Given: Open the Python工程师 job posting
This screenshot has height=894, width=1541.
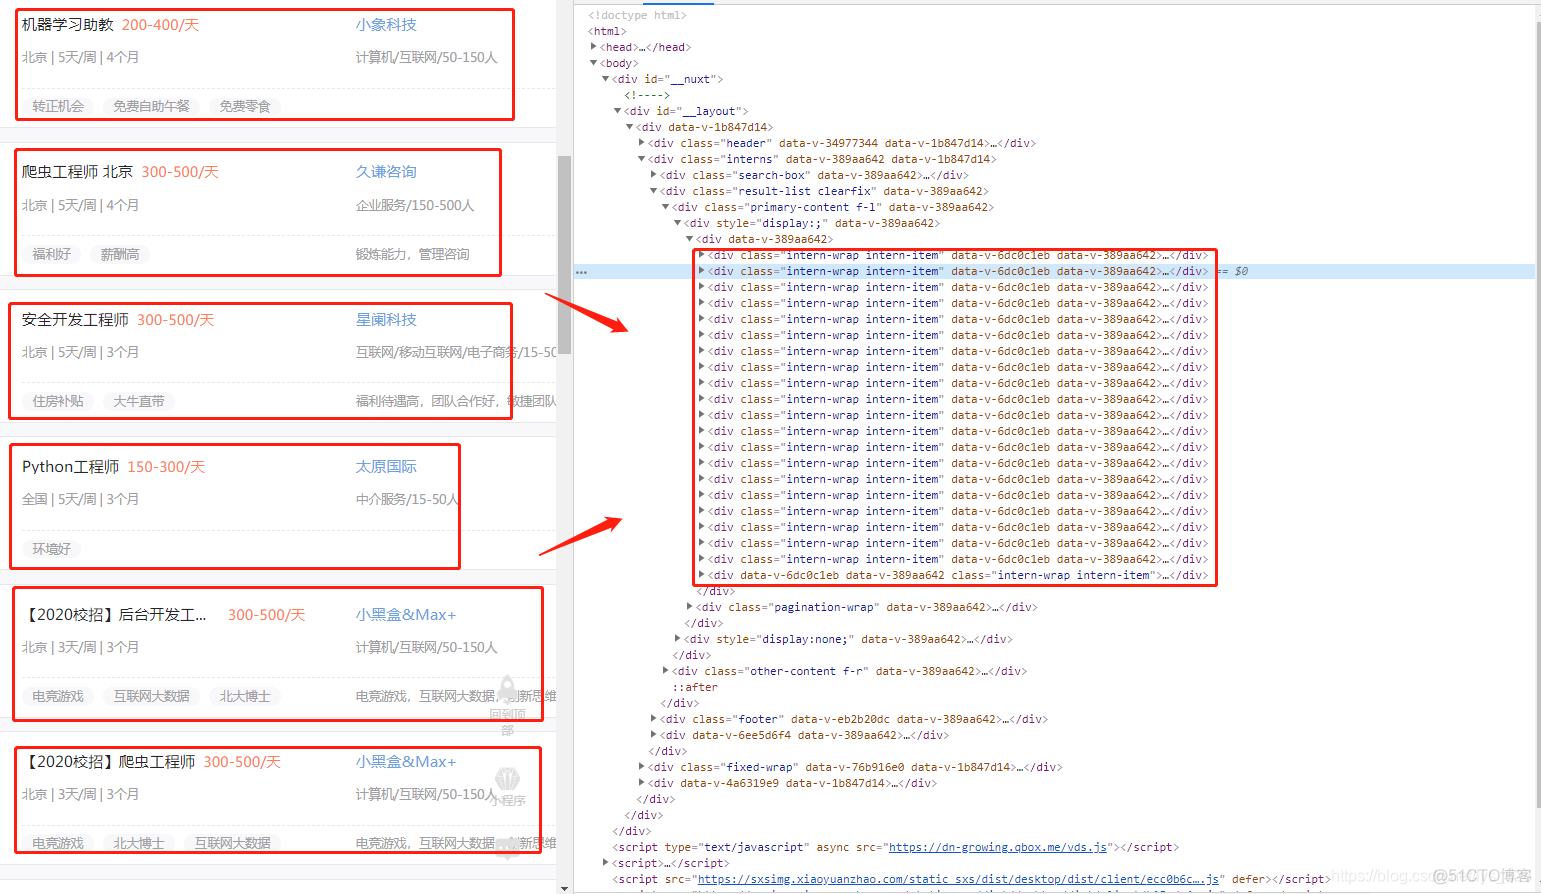Looking at the screenshot, I should click(x=70, y=467).
